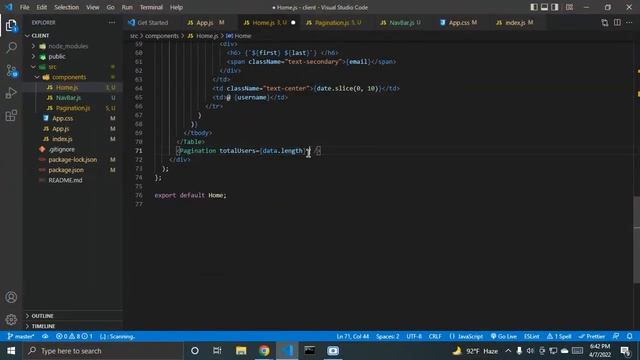The image size is (640, 360).
Task: Open the Edit menu
Action: pos(42,7)
